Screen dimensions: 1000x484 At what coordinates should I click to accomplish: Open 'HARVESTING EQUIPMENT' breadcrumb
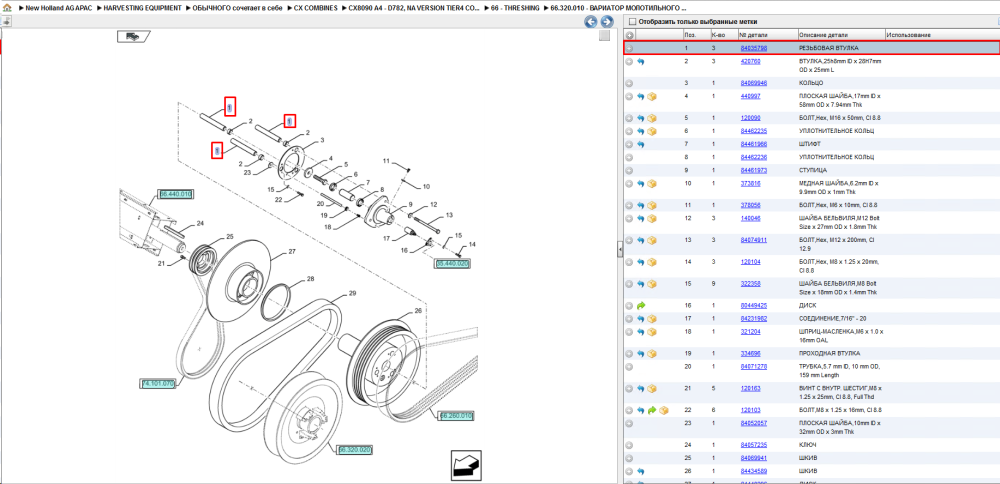click(144, 8)
